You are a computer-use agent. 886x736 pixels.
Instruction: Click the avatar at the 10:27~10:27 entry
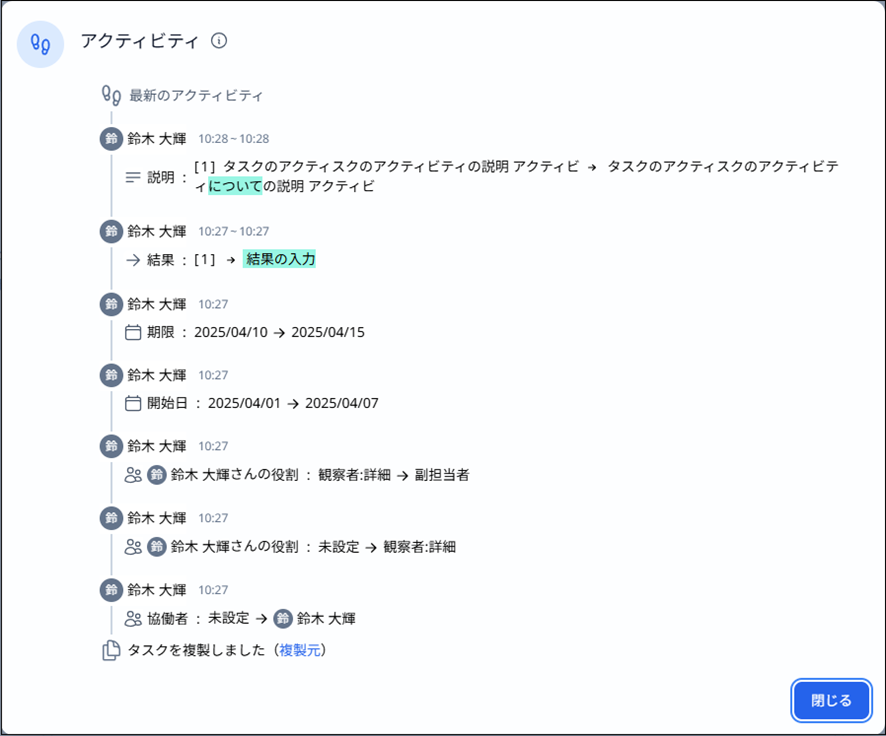point(111,231)
